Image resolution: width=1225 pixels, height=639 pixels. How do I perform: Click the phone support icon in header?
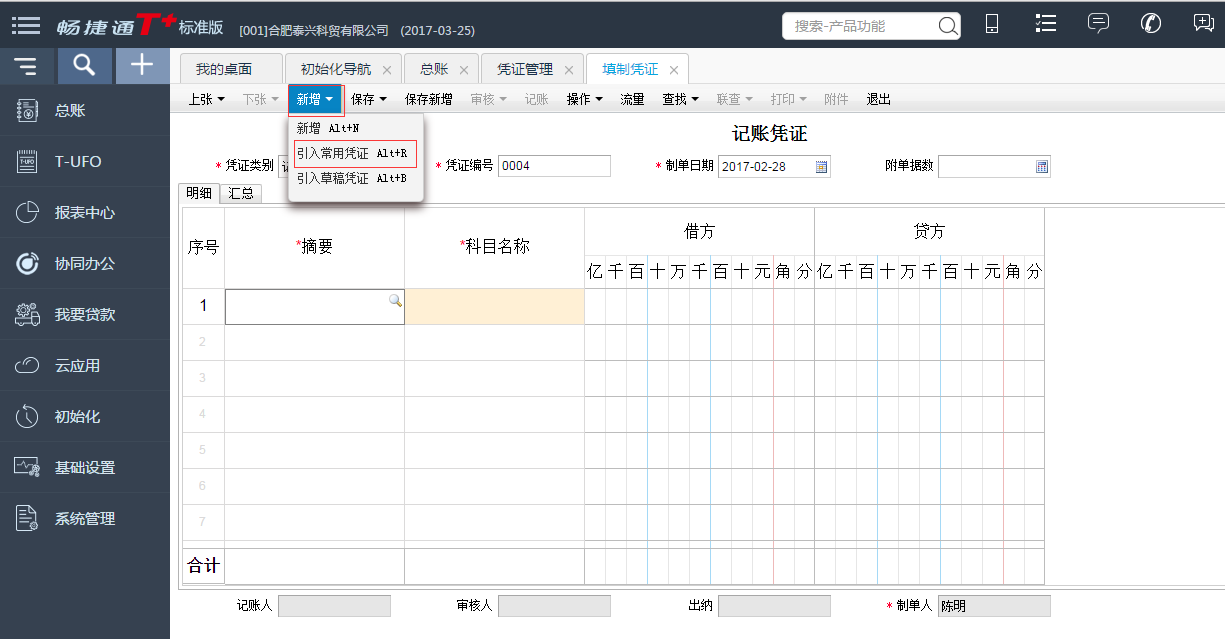click(1151, 24)
